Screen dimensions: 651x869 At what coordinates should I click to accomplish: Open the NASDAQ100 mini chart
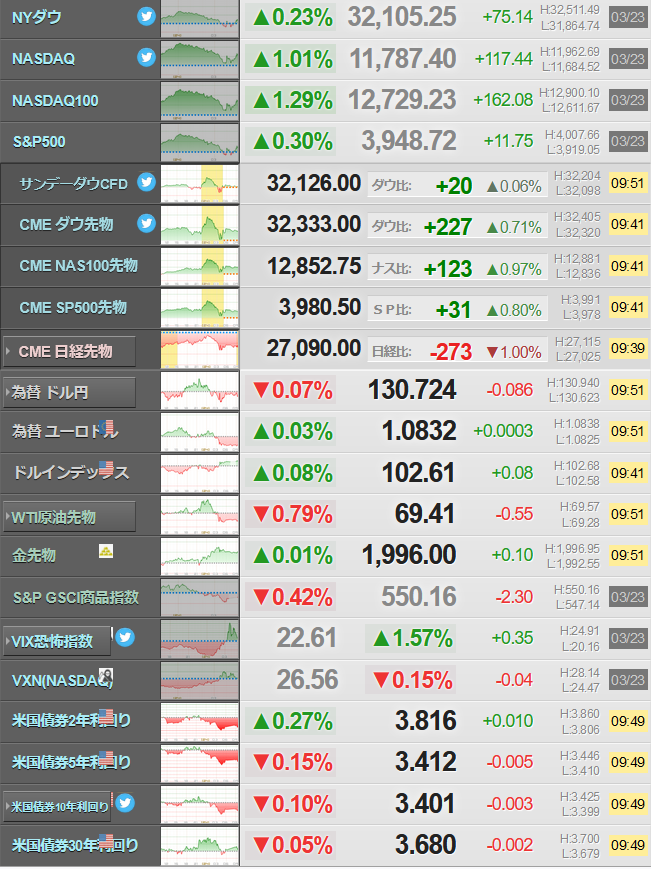[199, 101]
